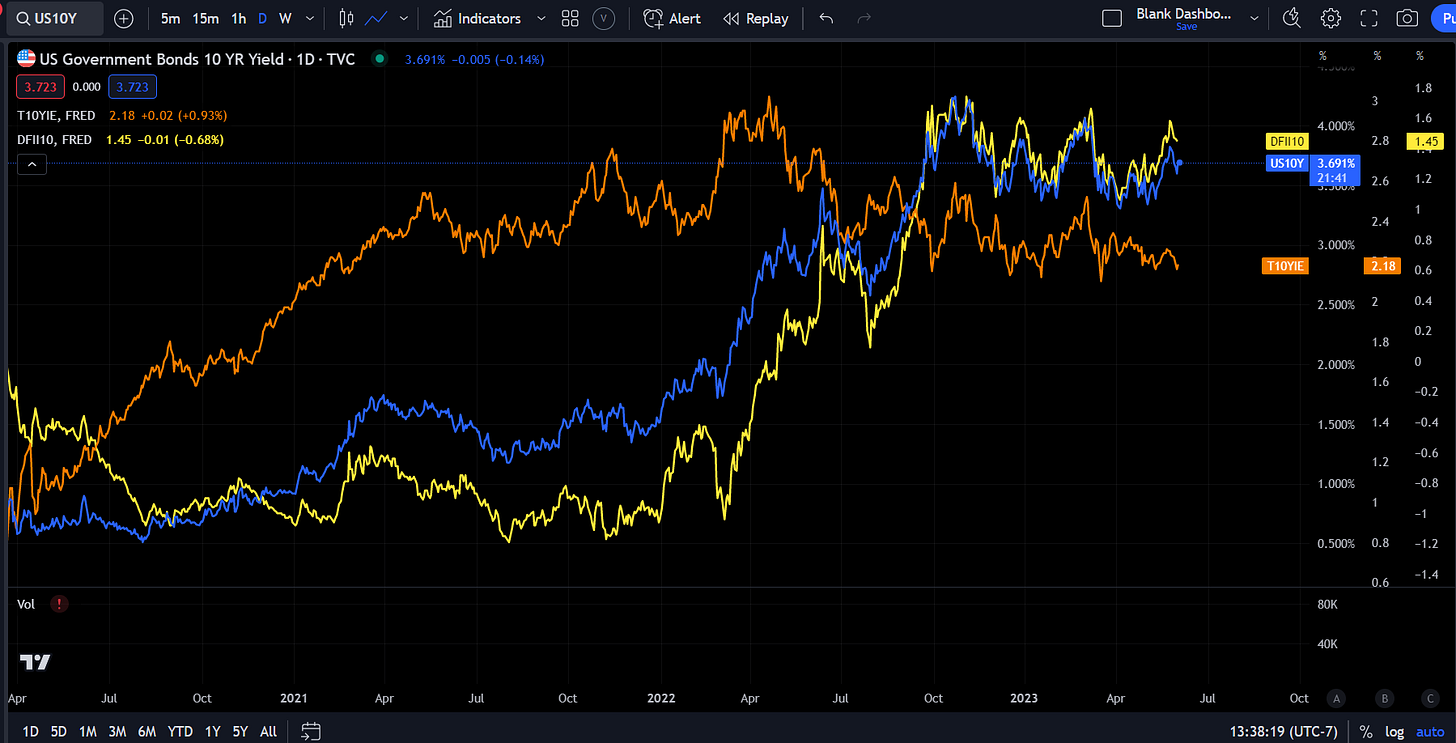Open chart settings gear
Image resolution: width=1456 pixels, height=743 pixels.
pyautogui.click(x=1329, y=18)
